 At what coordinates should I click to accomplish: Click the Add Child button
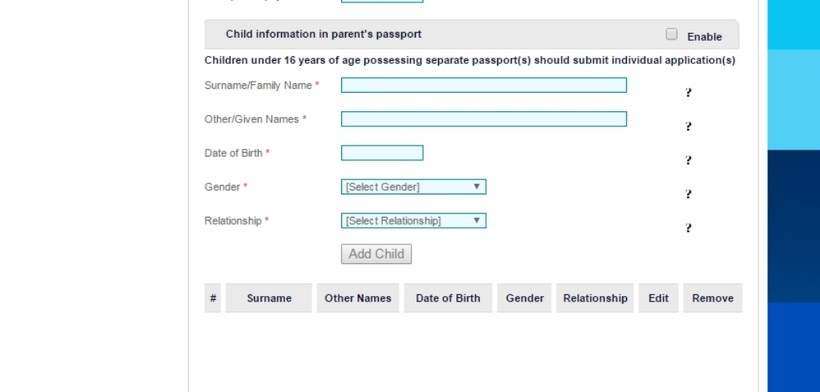click(376, 254)
